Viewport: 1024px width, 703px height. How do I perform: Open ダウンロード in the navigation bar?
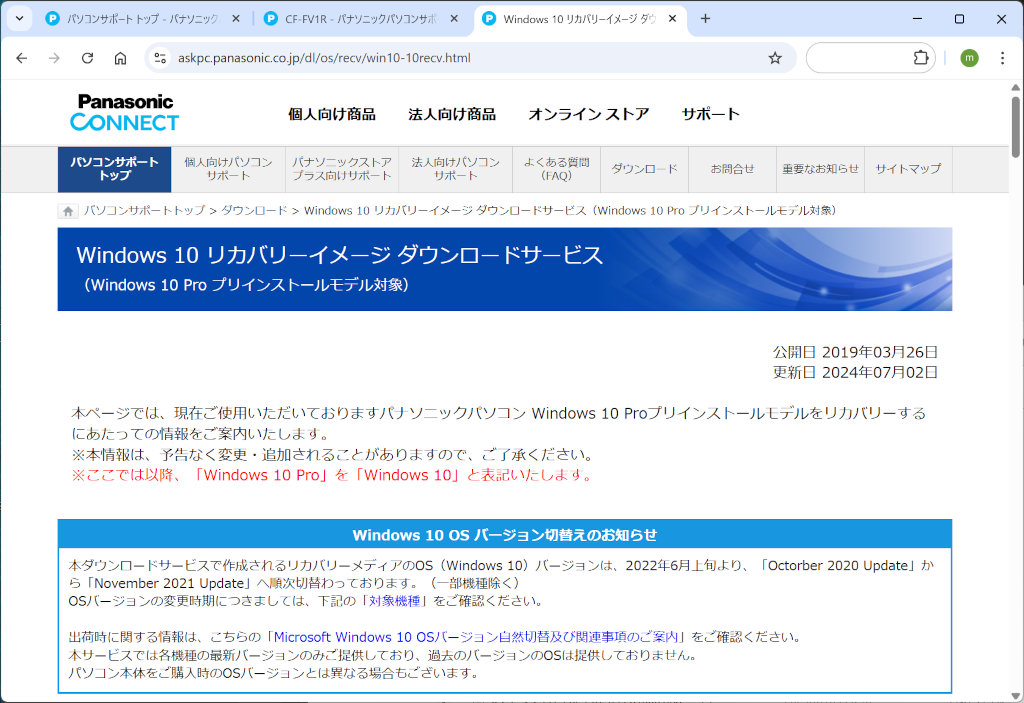[645, 169]
